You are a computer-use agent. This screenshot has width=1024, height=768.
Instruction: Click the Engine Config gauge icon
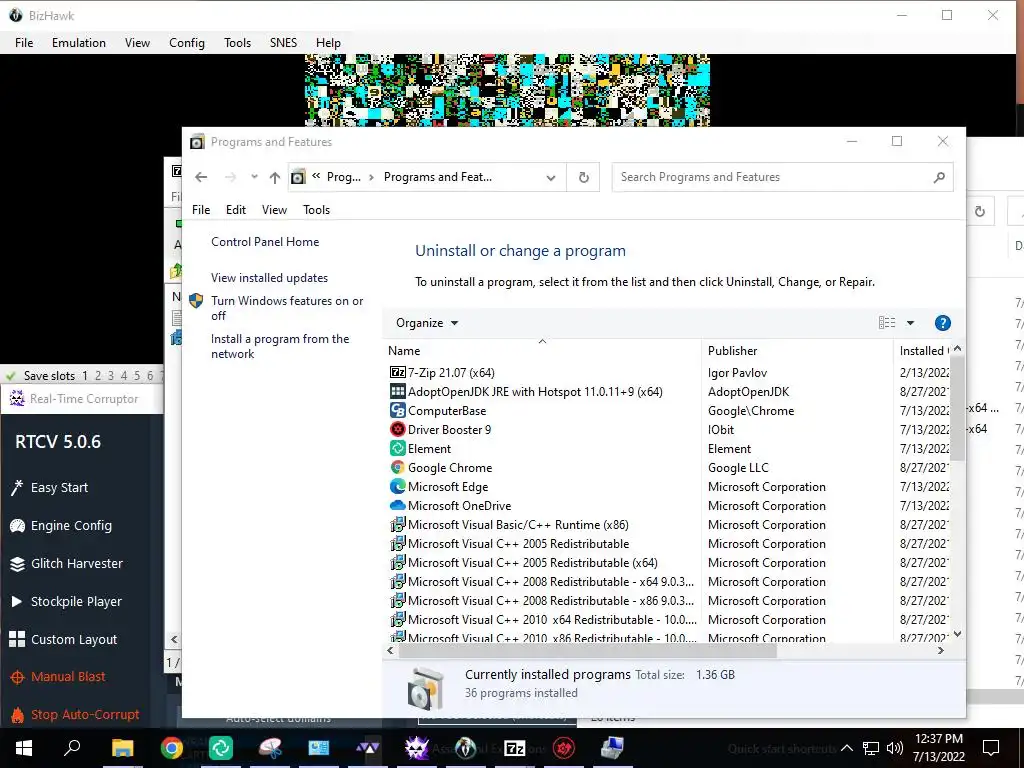[x=17, y=526]
